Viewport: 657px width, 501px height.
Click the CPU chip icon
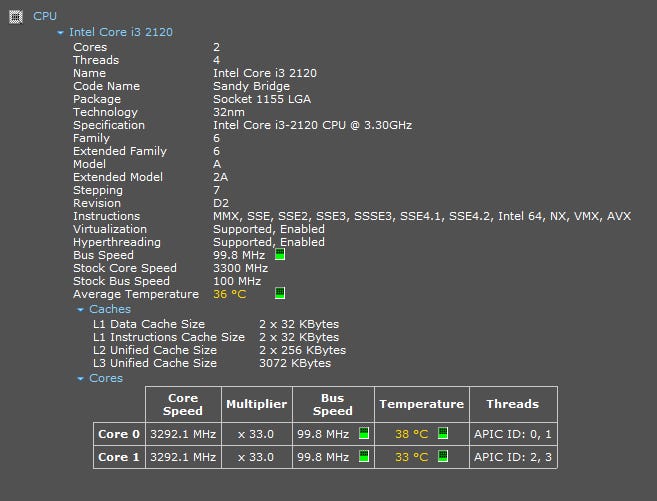pos(16,17)
